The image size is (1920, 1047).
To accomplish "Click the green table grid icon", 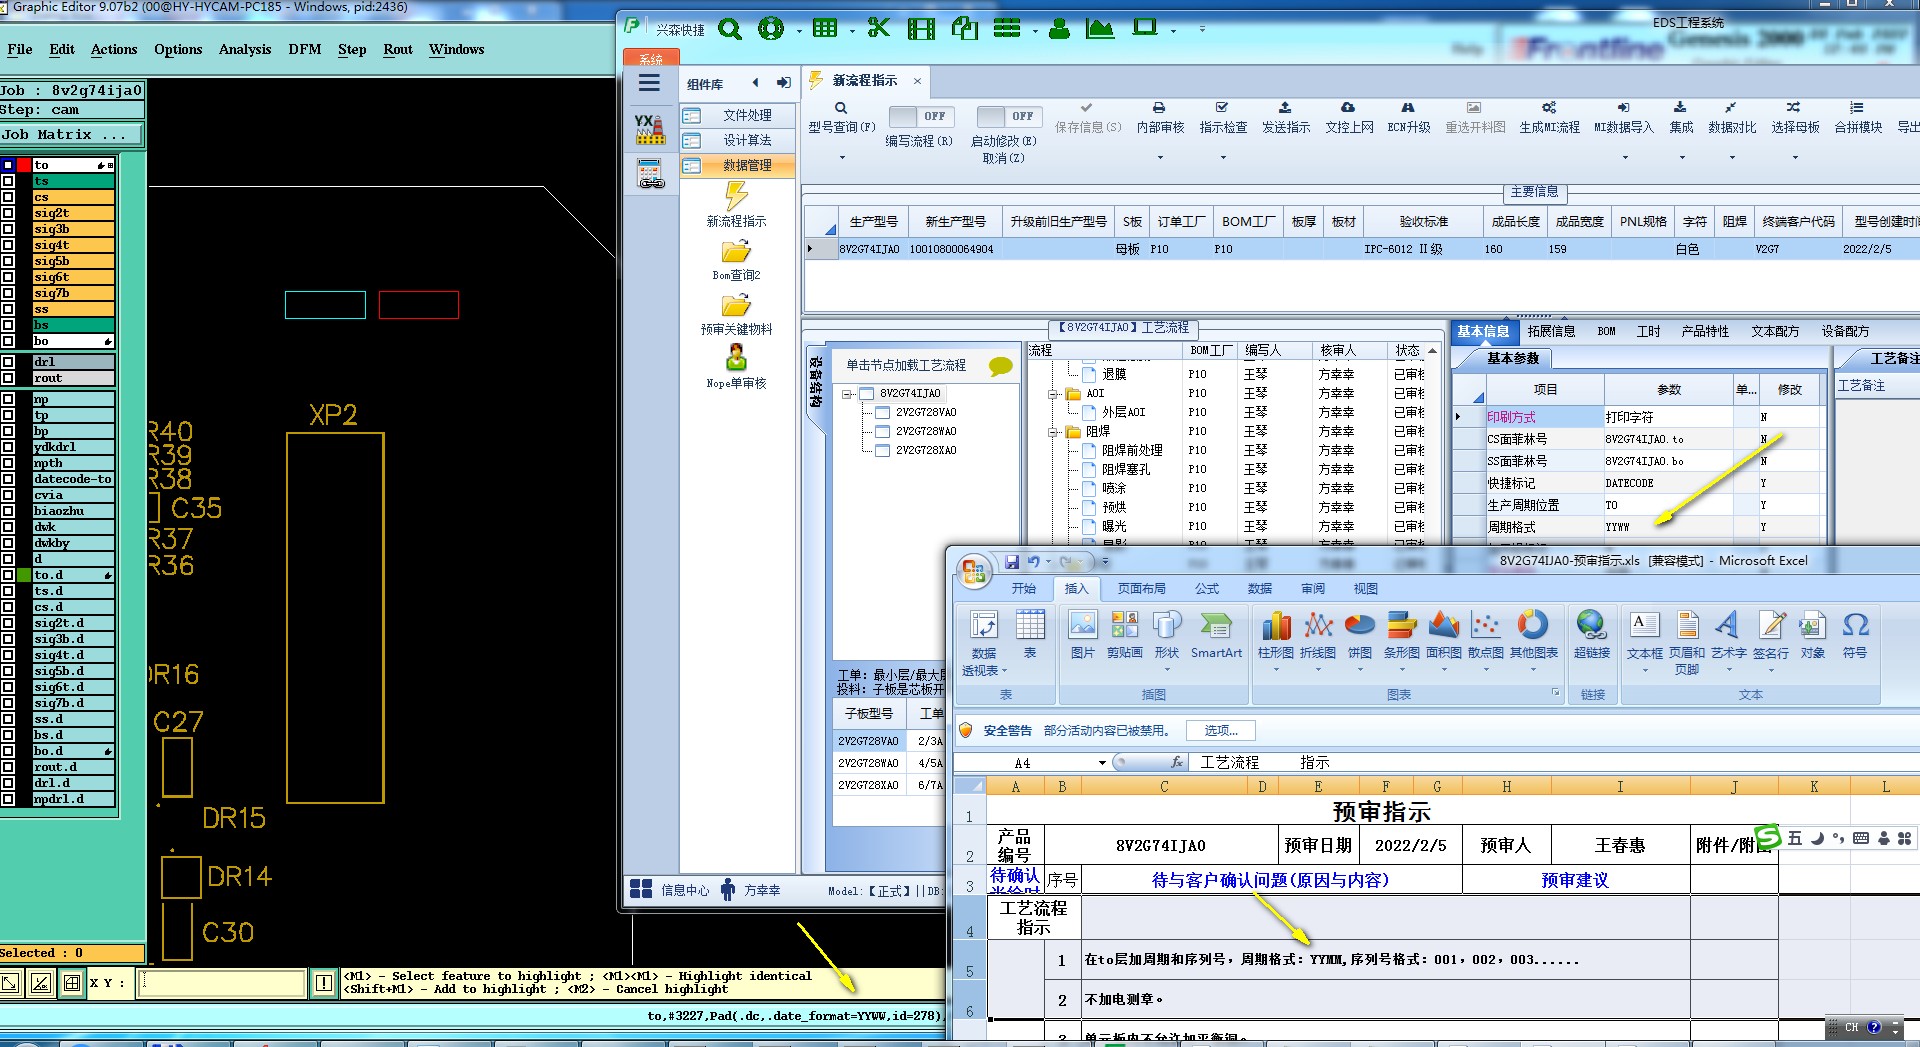I will (x=825, y=28).
